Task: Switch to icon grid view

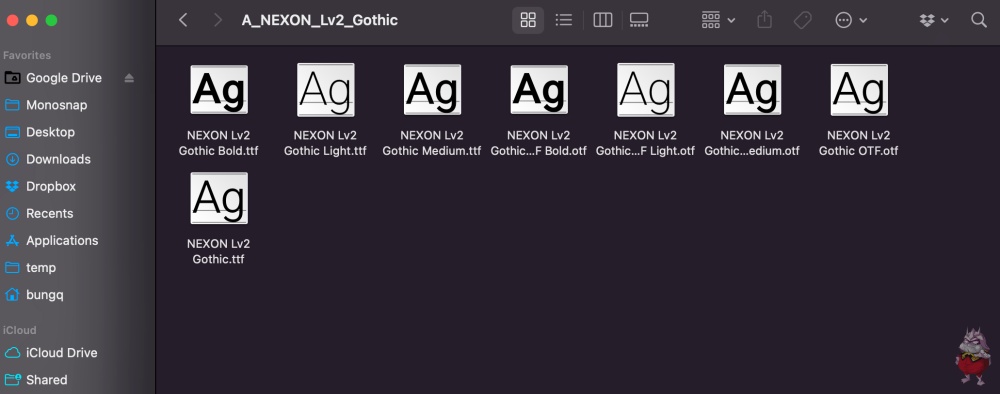Action: [x=528, y=20]
